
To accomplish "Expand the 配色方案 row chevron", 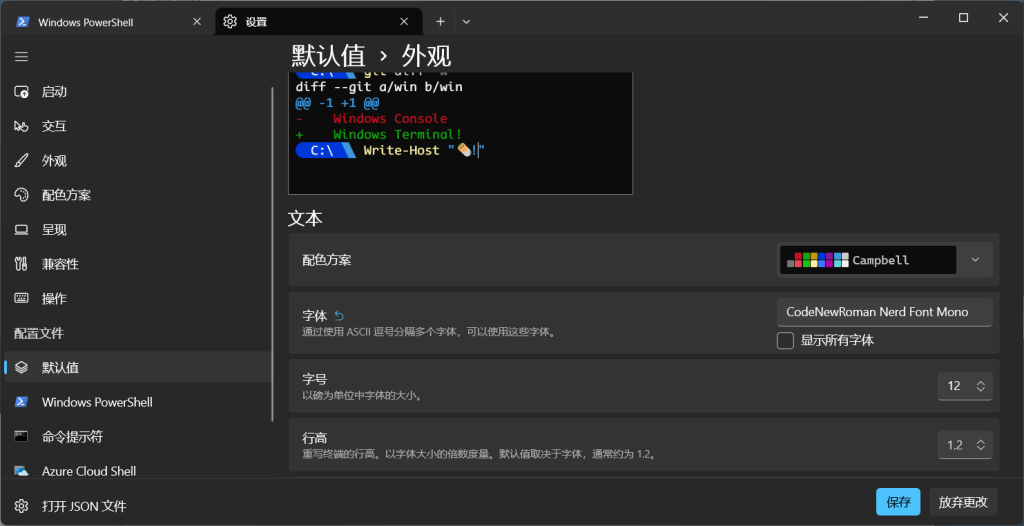I will [975, 260].
